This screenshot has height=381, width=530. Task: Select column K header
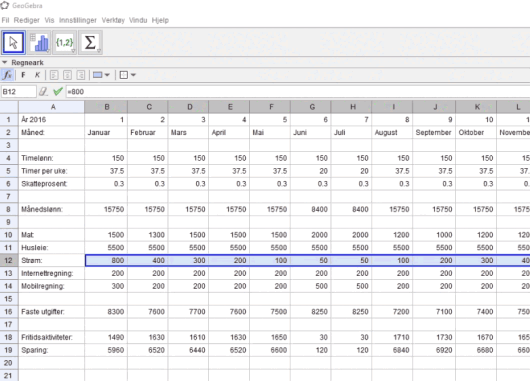(x=476, y=107)
